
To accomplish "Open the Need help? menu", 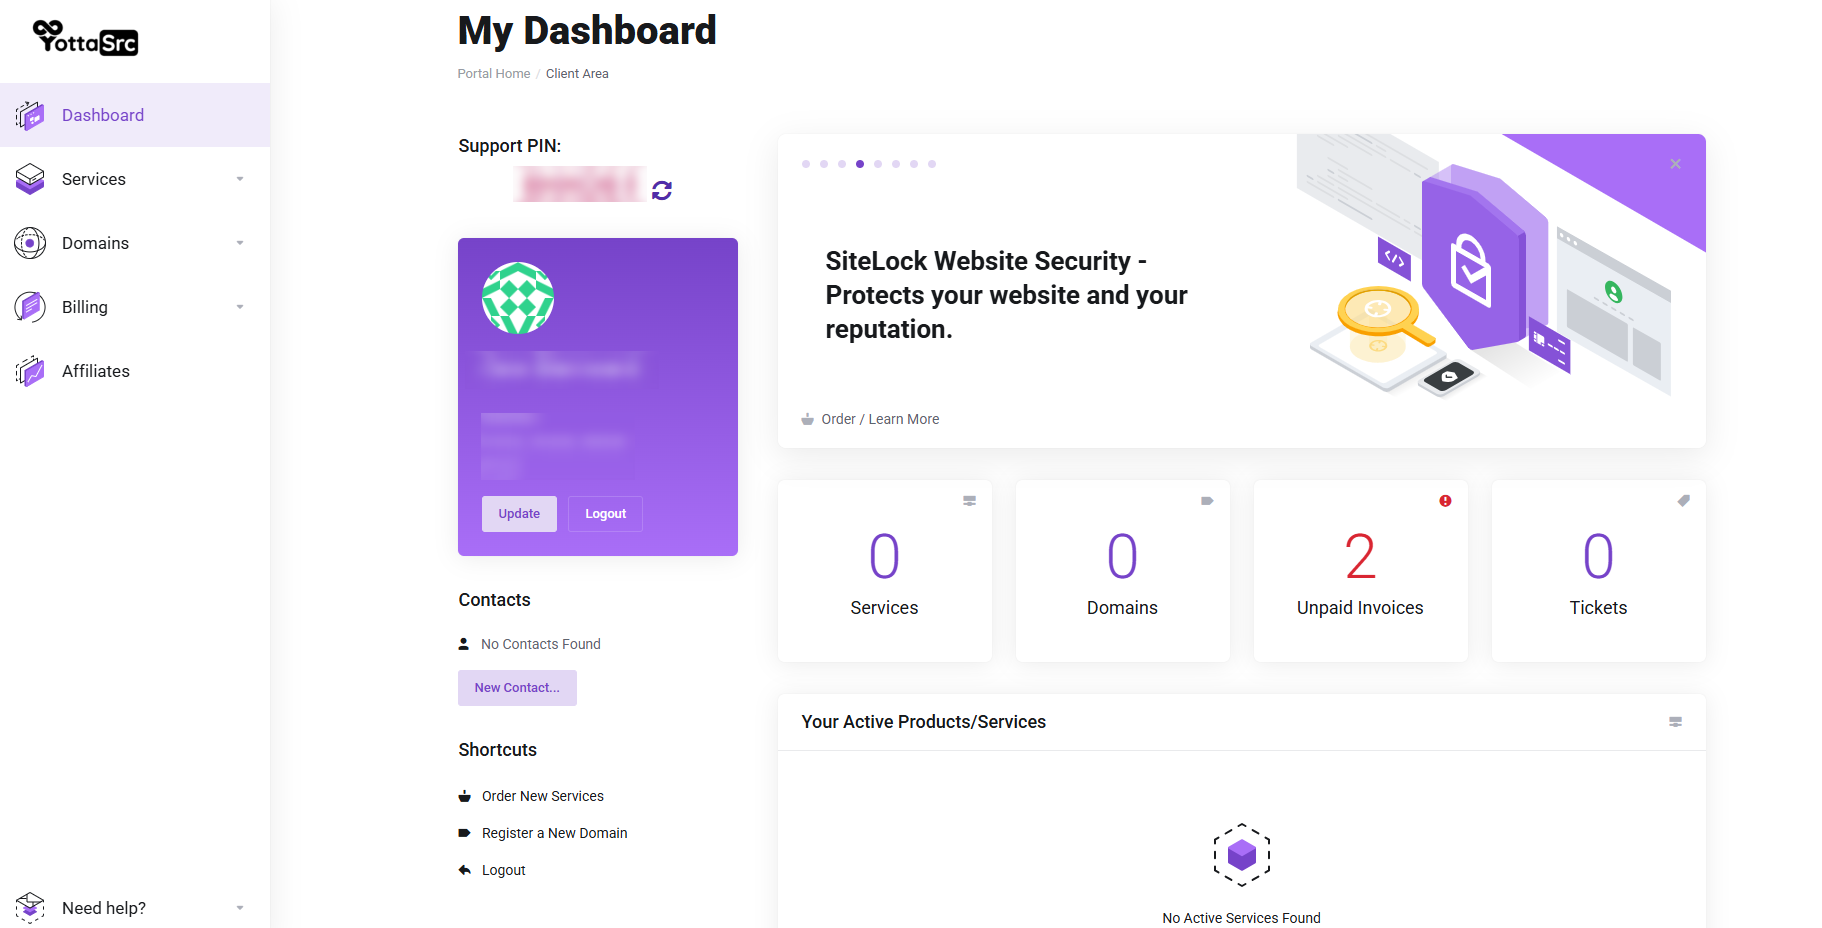I will [x=135, y=907].
